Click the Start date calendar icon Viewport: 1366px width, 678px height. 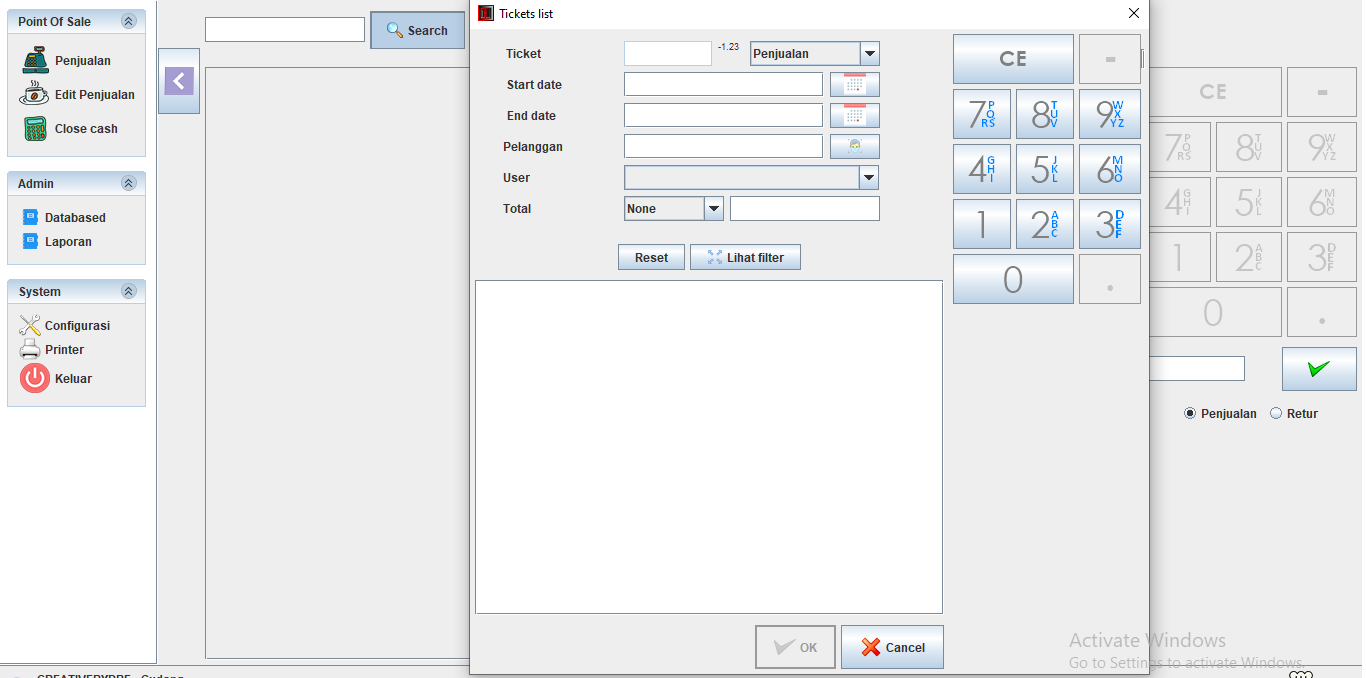854,85
